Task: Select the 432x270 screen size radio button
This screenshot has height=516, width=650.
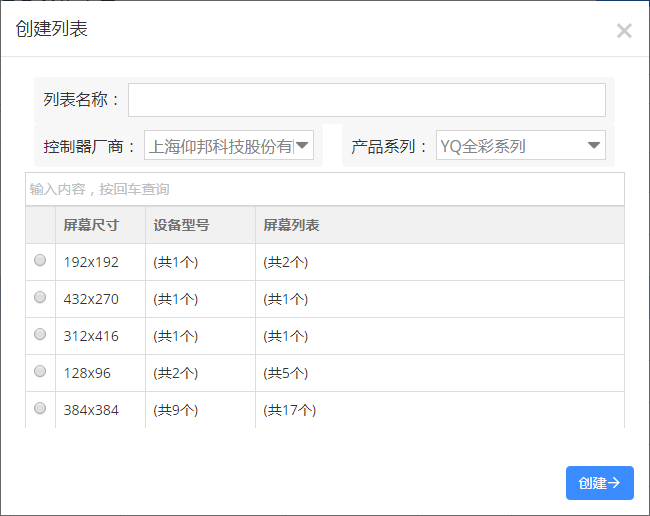Action: click(40, 297)
